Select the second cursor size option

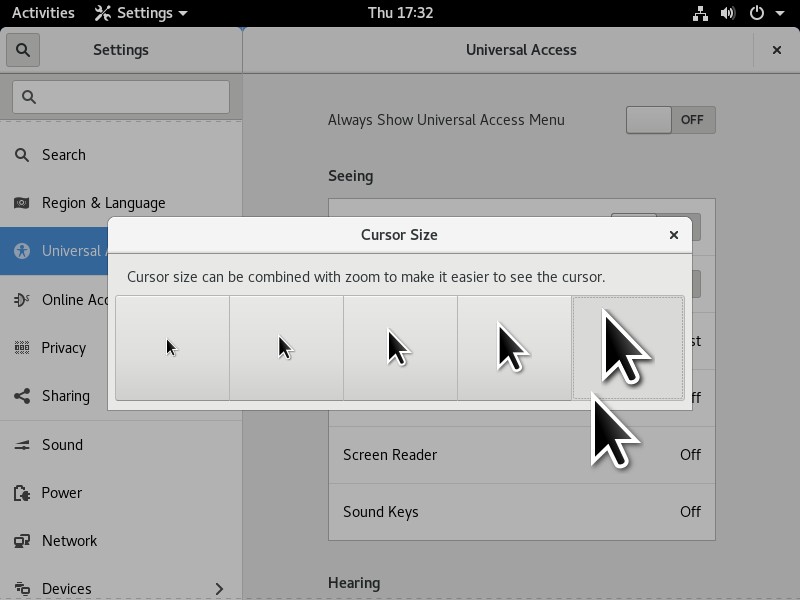[x=286, y=348]
